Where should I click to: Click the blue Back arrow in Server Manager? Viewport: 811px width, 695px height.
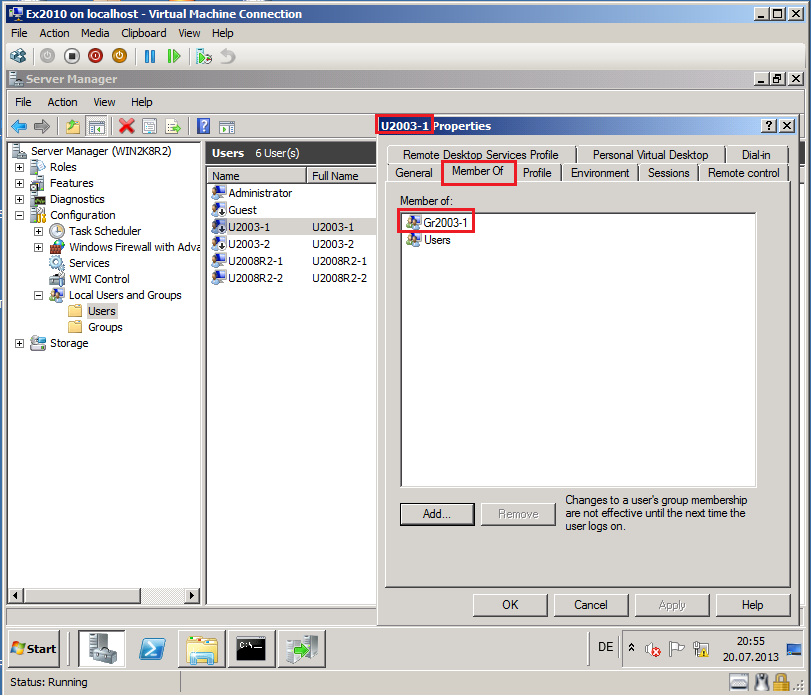coord(19,126)
